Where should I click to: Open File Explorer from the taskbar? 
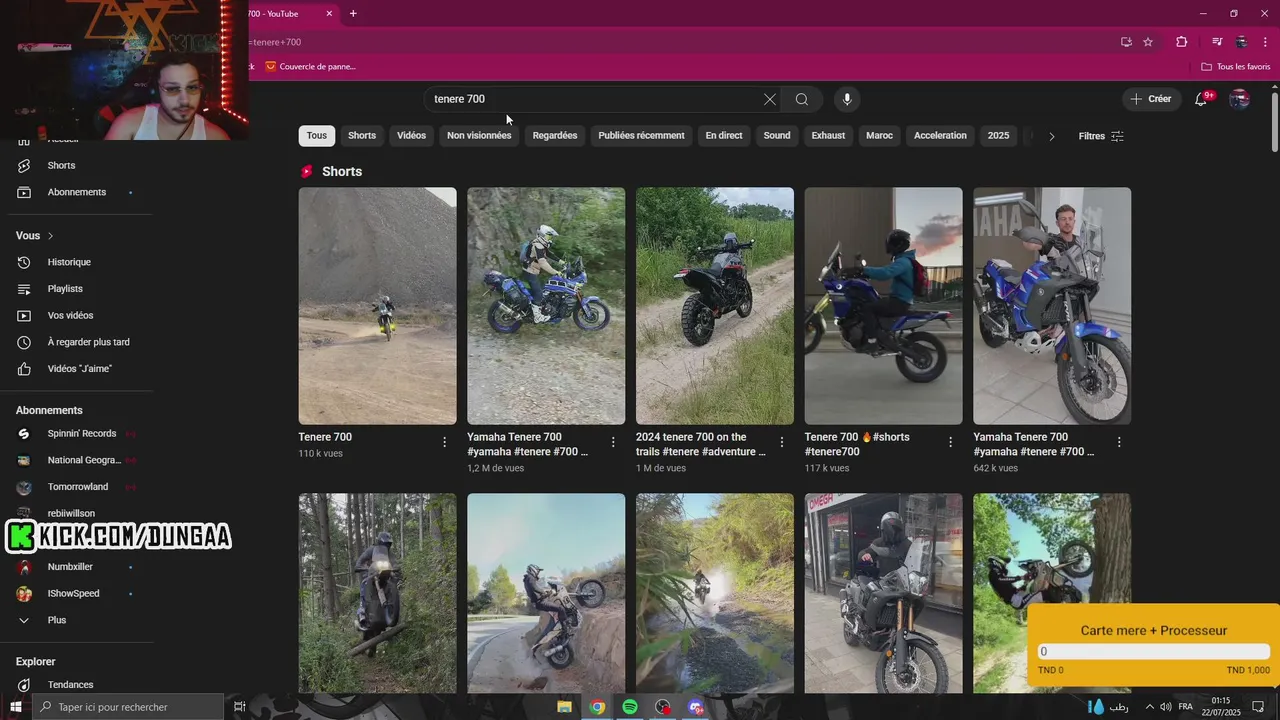(x=564, y=707)
